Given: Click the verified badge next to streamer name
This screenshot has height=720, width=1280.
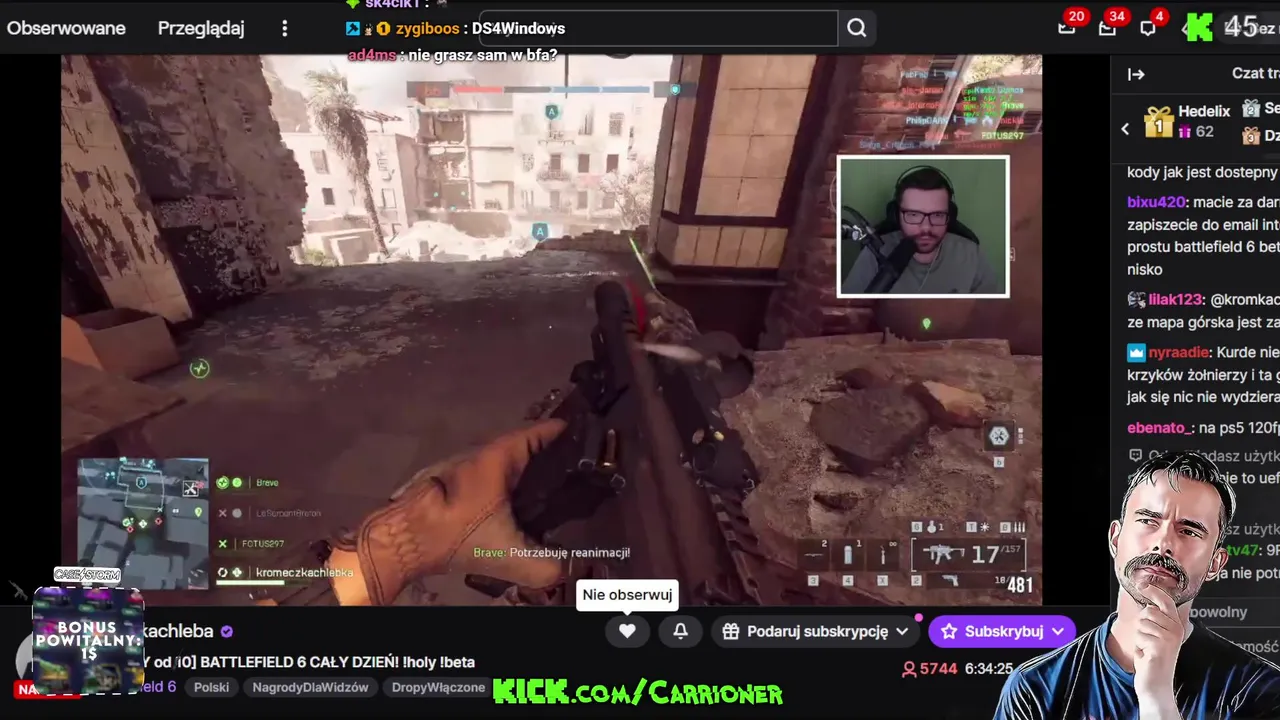Looking at the screenshot, I should (227, 631).
